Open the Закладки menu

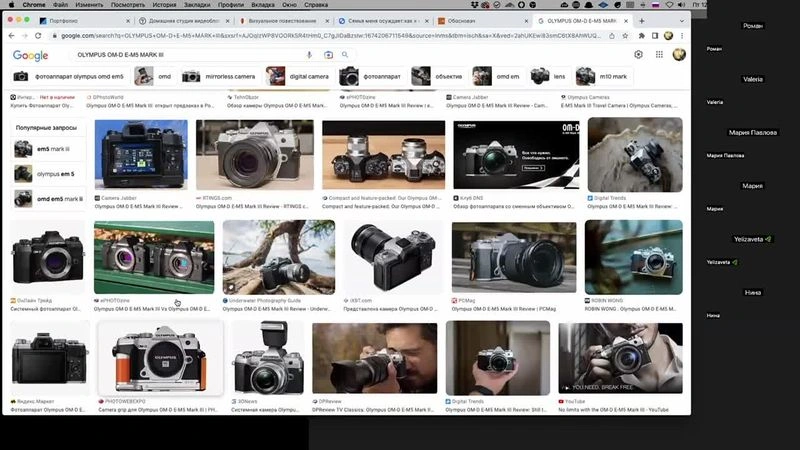pyautogui.click(x=197, y=5)
